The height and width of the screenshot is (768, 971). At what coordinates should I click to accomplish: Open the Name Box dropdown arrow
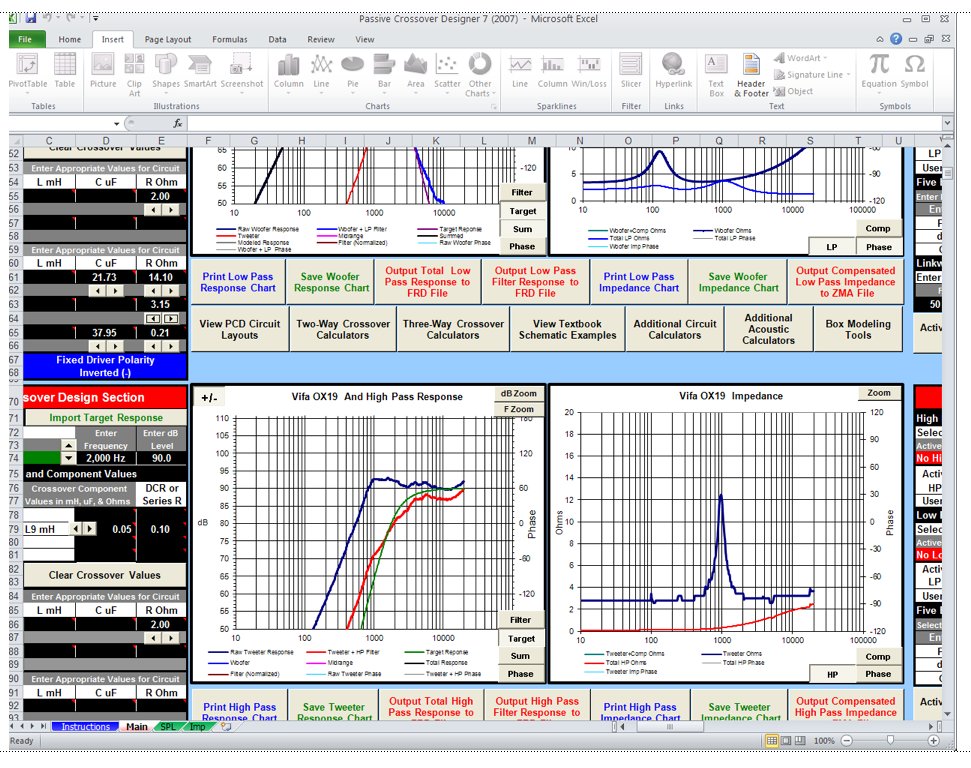point(116,124)
